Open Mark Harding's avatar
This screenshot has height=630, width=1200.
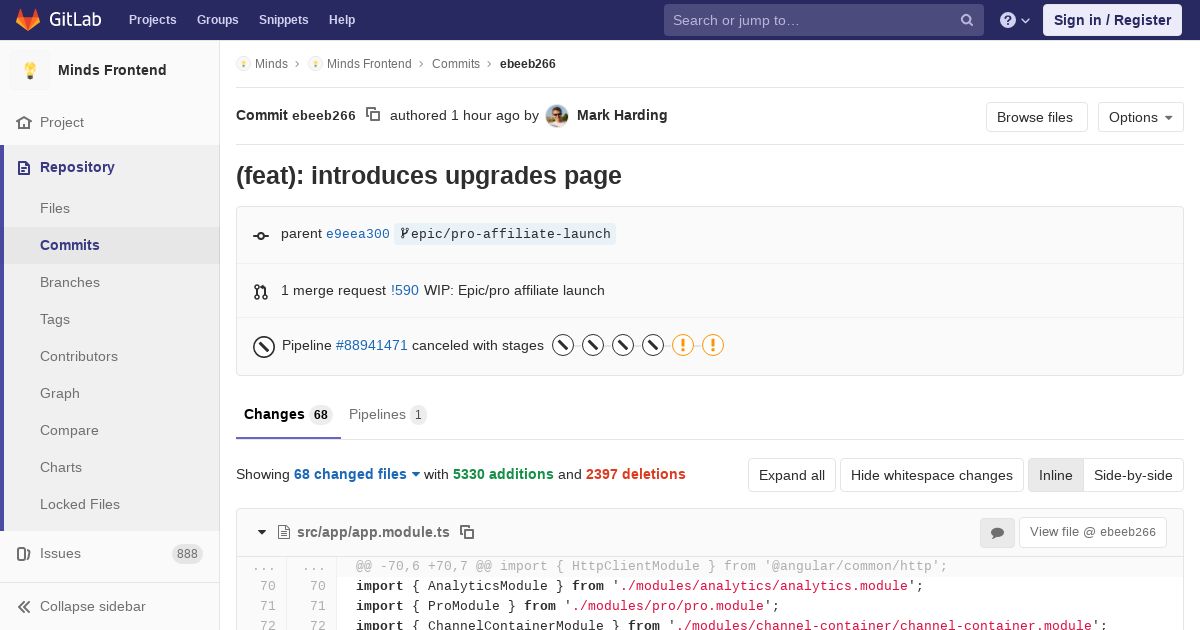pyautogui.click(x=557, y=116)
